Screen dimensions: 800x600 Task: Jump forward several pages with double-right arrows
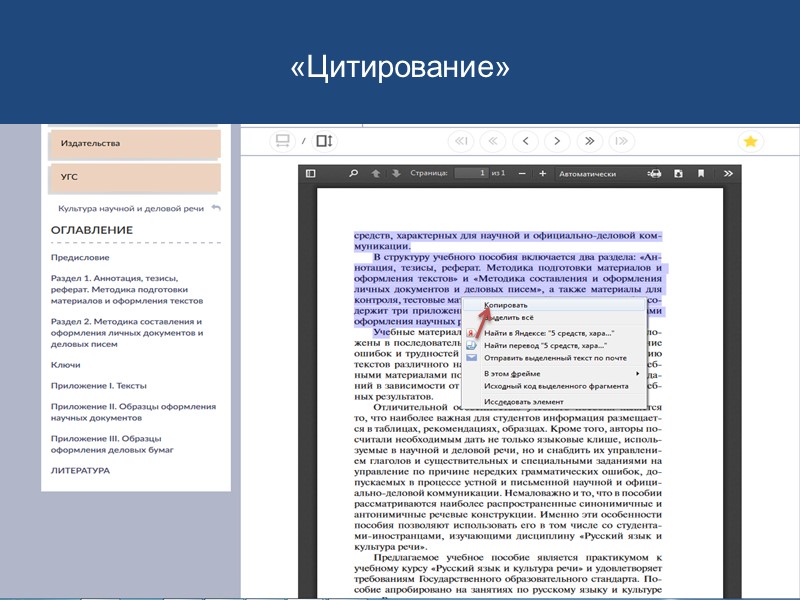pyautogui.click(x=589, y=141)
